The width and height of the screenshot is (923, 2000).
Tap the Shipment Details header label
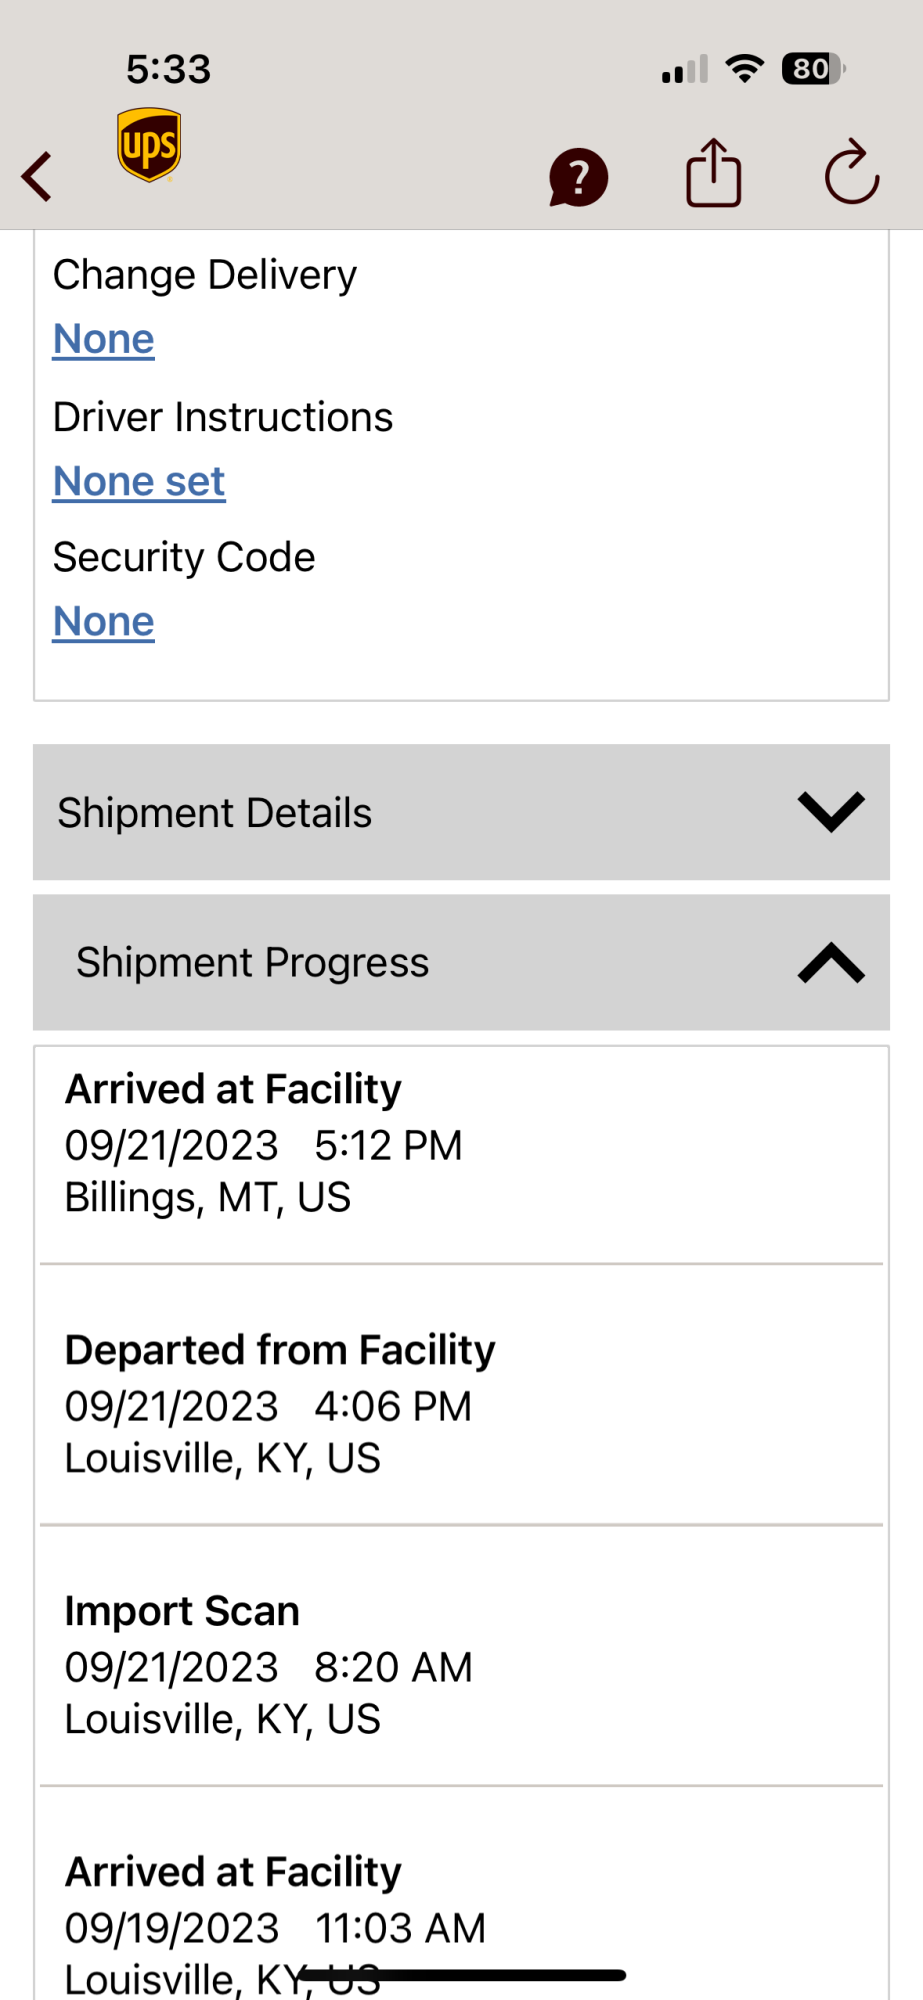[214, 813]
